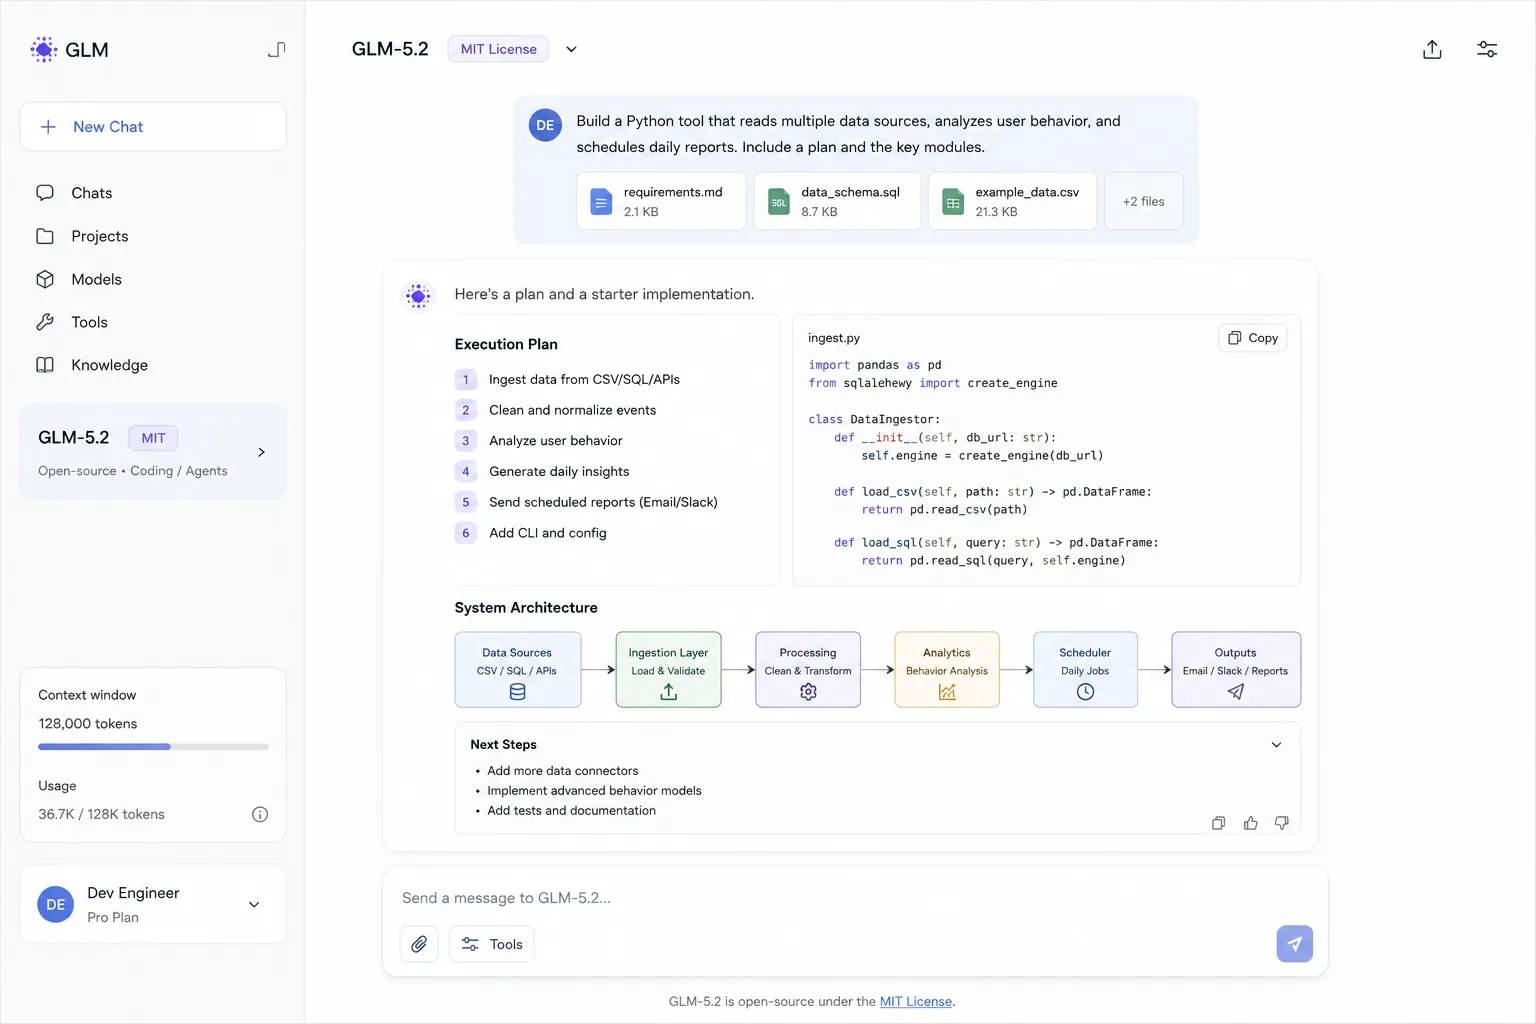The height and width of the screenshot is (1024, 1536).
Task: Open the Tools button in the composer
Action: point(492,944)
